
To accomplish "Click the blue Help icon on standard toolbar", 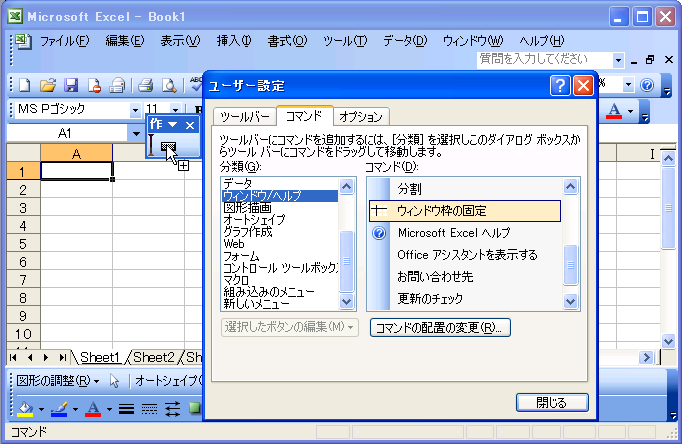I will [x=647, y=85].
